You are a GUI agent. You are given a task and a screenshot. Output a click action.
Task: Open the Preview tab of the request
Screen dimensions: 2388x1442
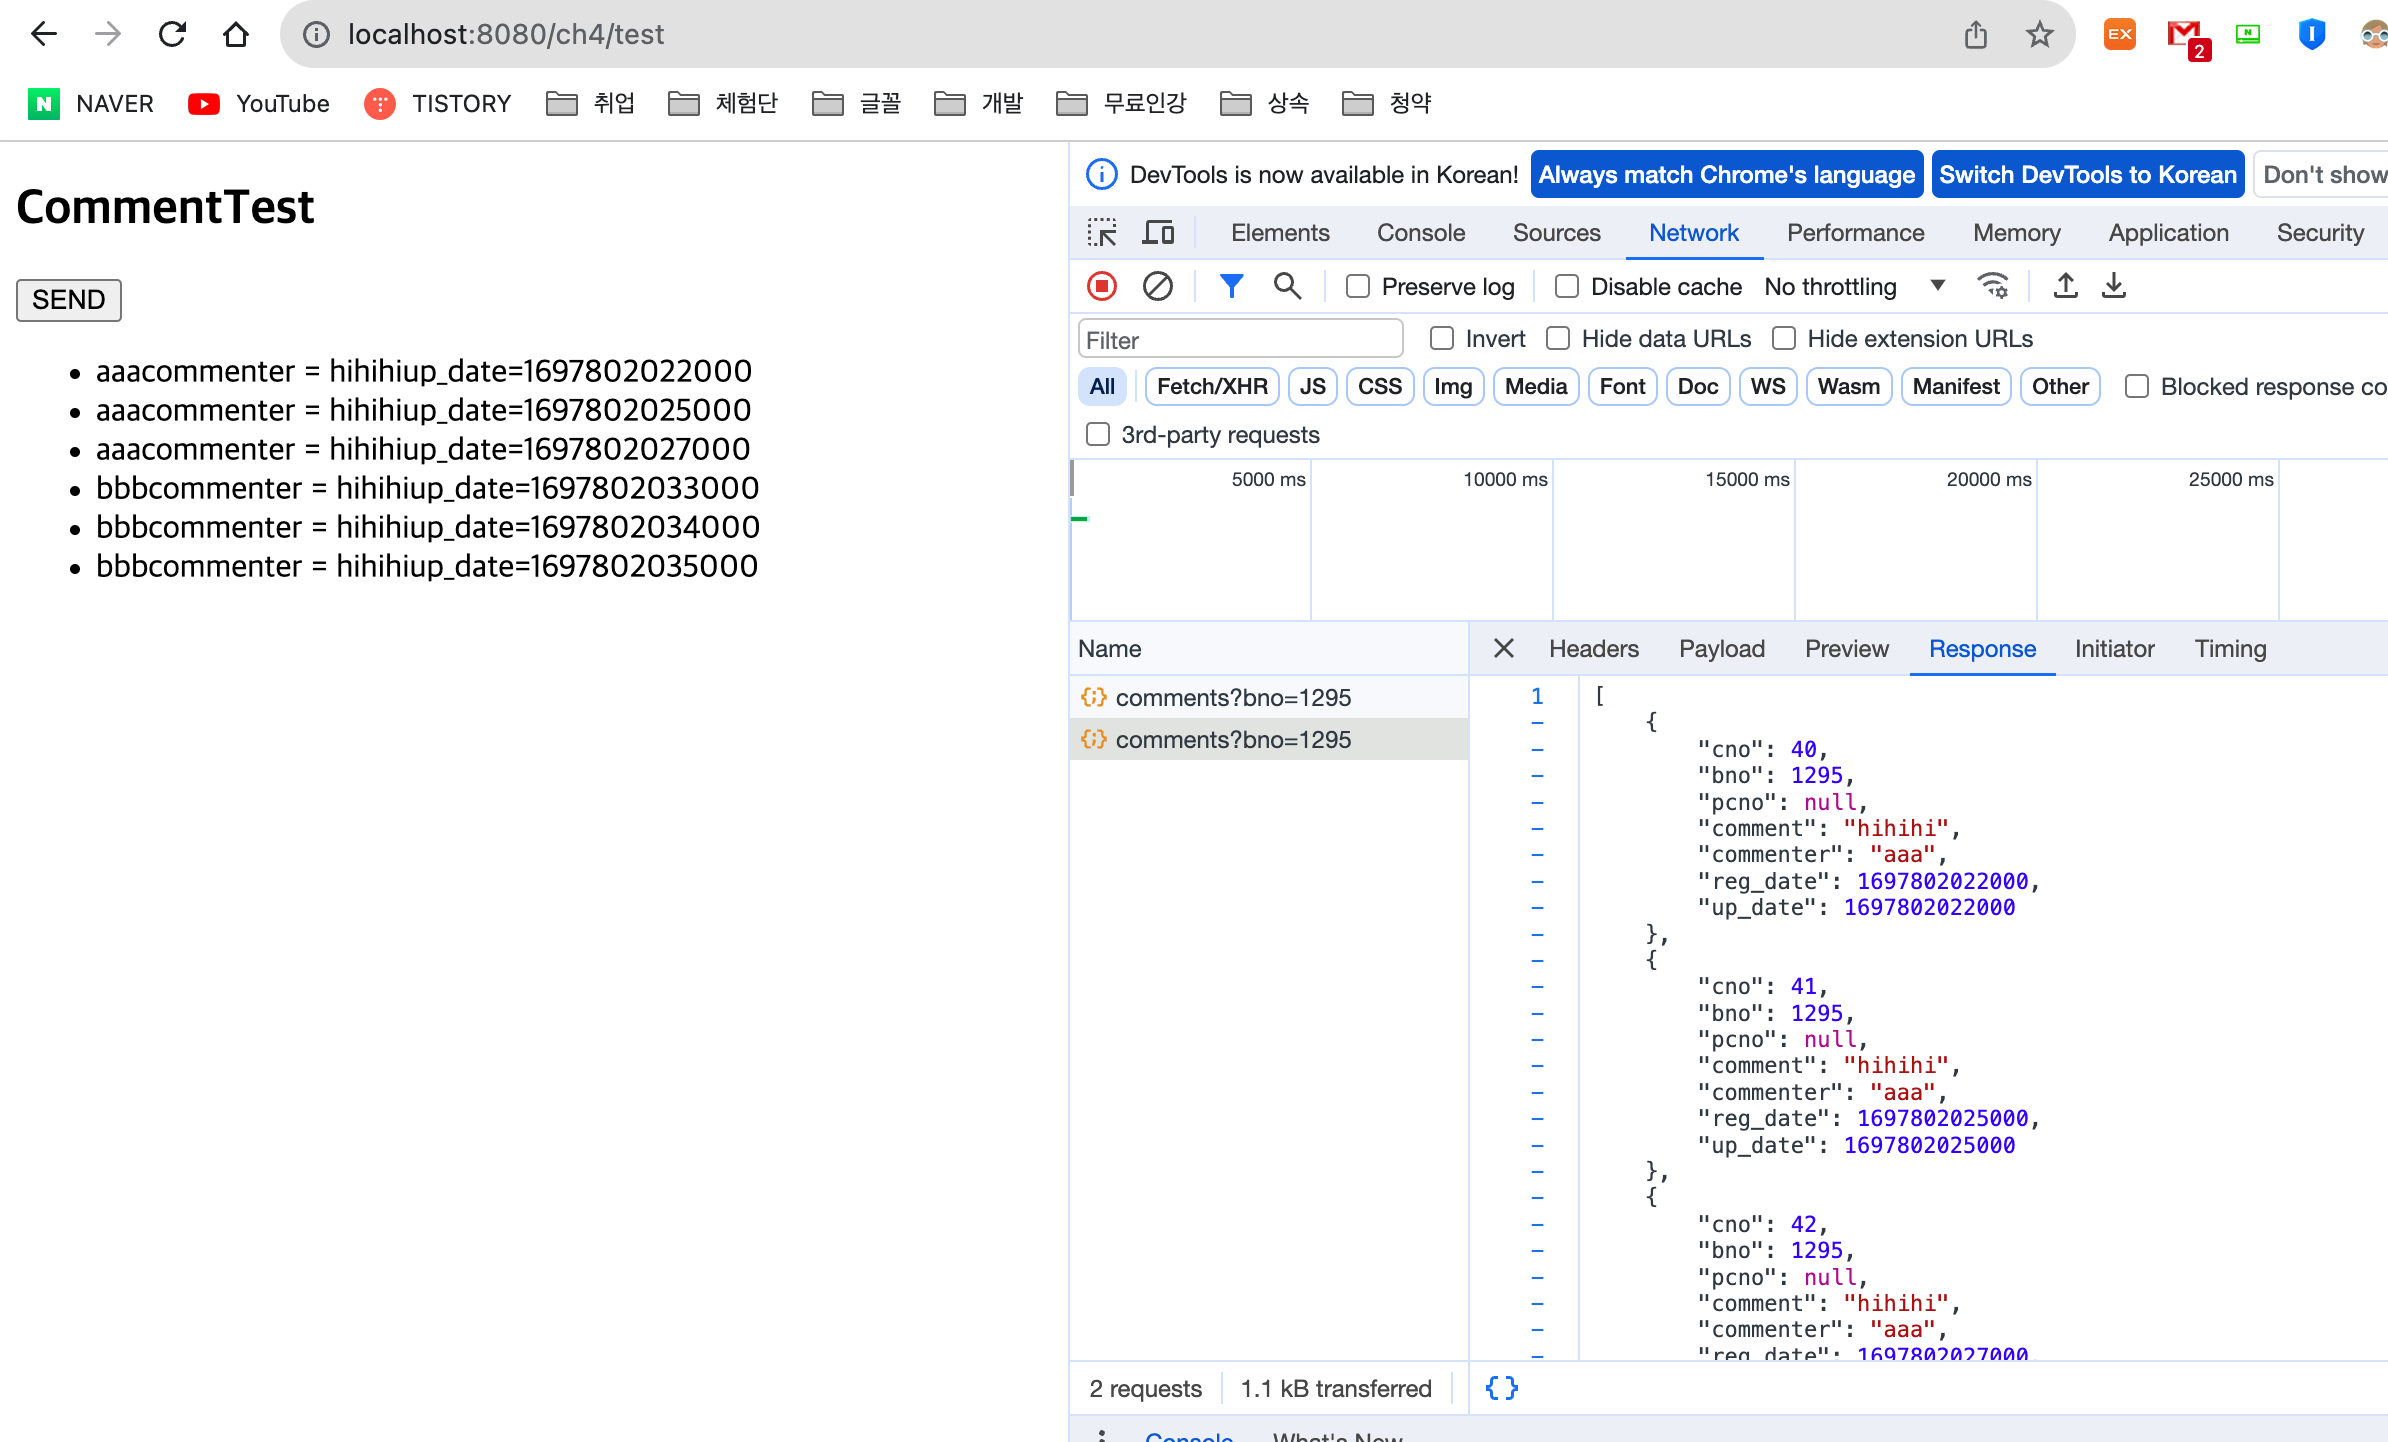(x=1846, y=649)
